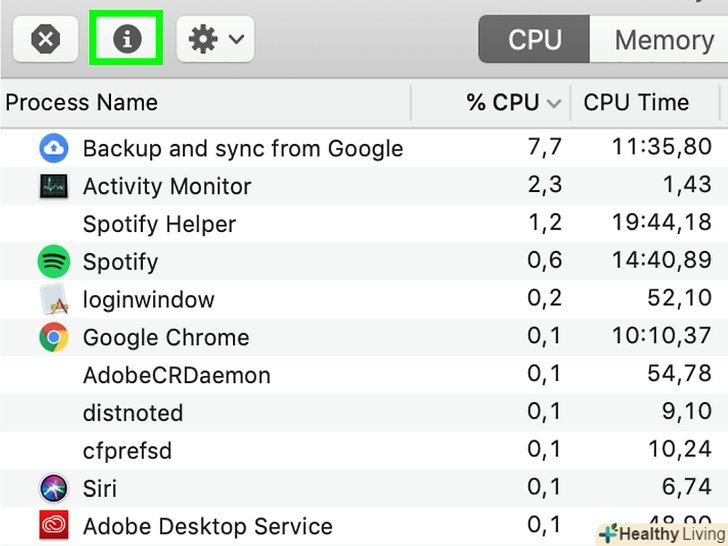
Task: Open the inspect process info button
Action: coord(126,39)
